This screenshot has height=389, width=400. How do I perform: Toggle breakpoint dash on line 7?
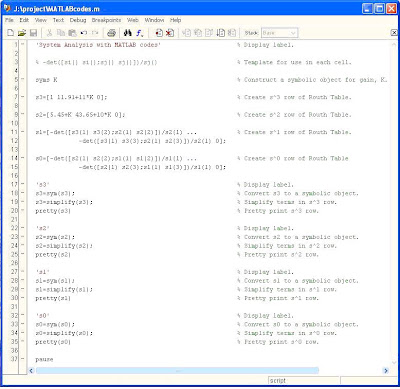[23, 97]
